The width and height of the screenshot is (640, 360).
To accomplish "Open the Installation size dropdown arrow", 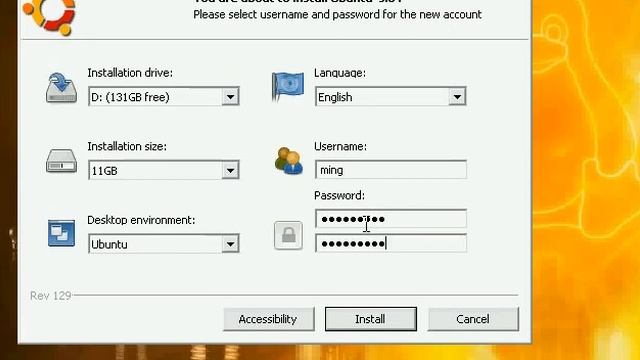I will tap(230, 171).
